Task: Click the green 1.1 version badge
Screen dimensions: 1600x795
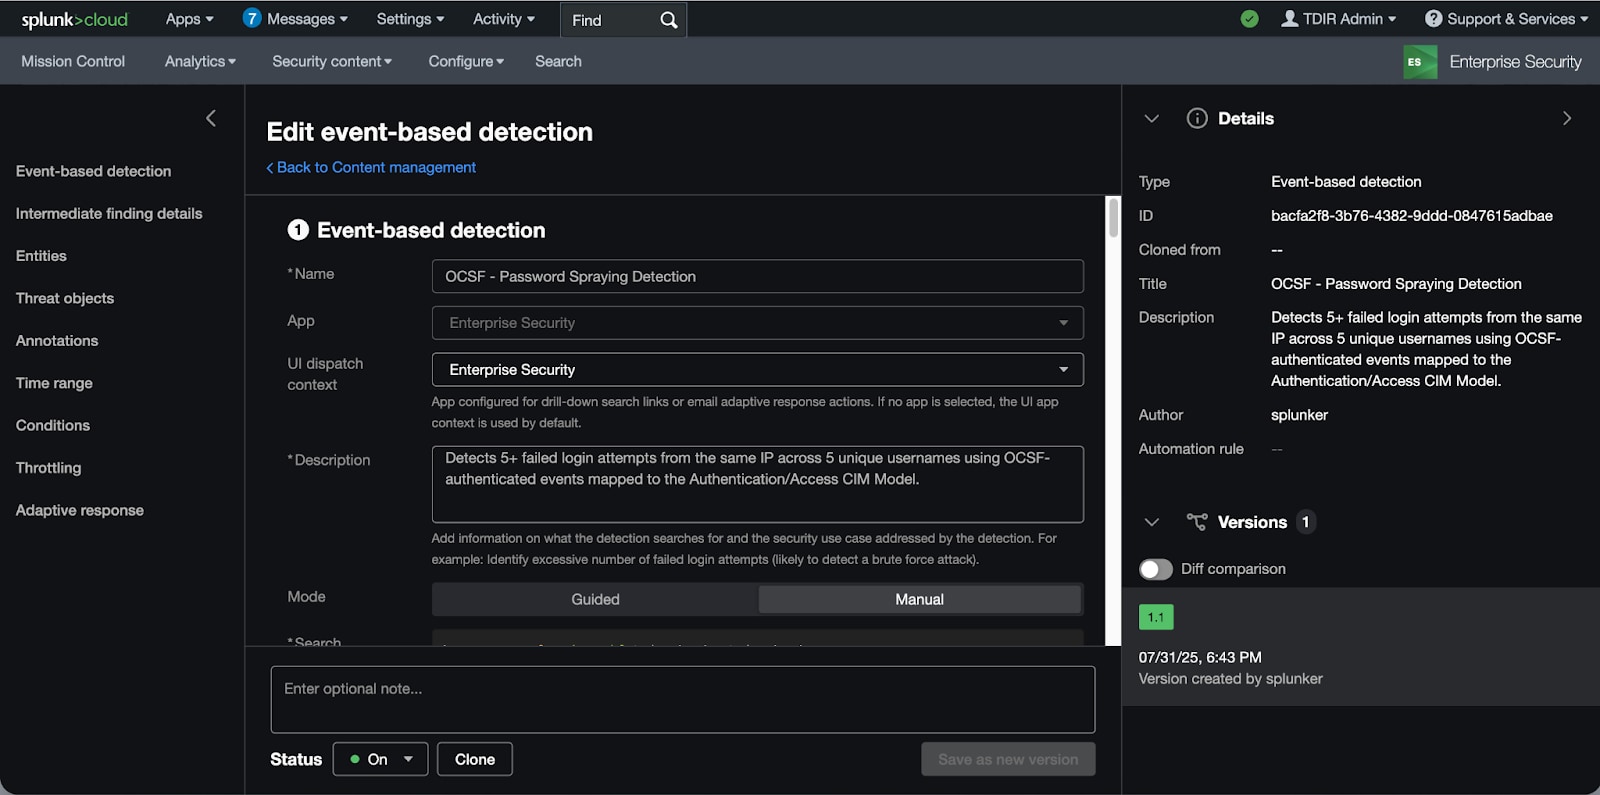Action: click(1155, 617)
